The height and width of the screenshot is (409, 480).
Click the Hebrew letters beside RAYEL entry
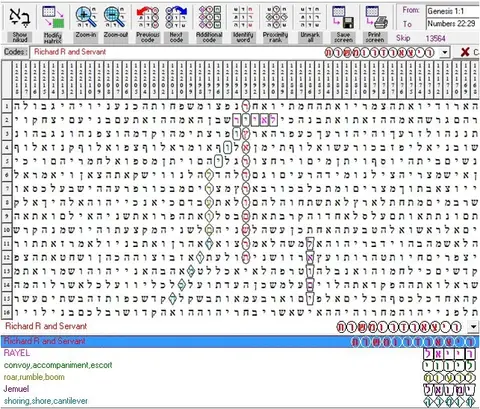pyautogui.click(x=449, y=353)
